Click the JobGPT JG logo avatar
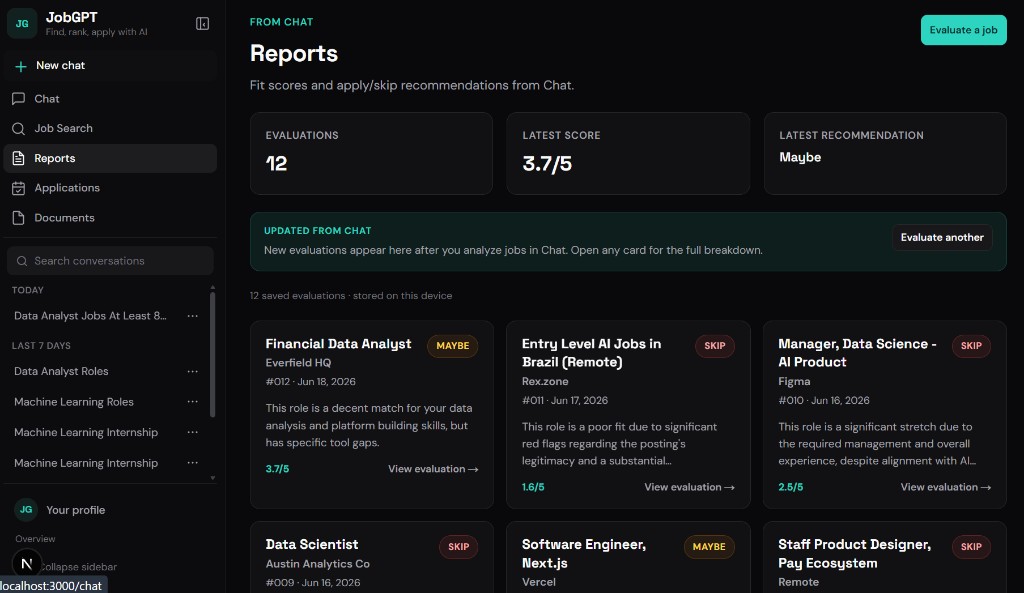 (22, 24)
